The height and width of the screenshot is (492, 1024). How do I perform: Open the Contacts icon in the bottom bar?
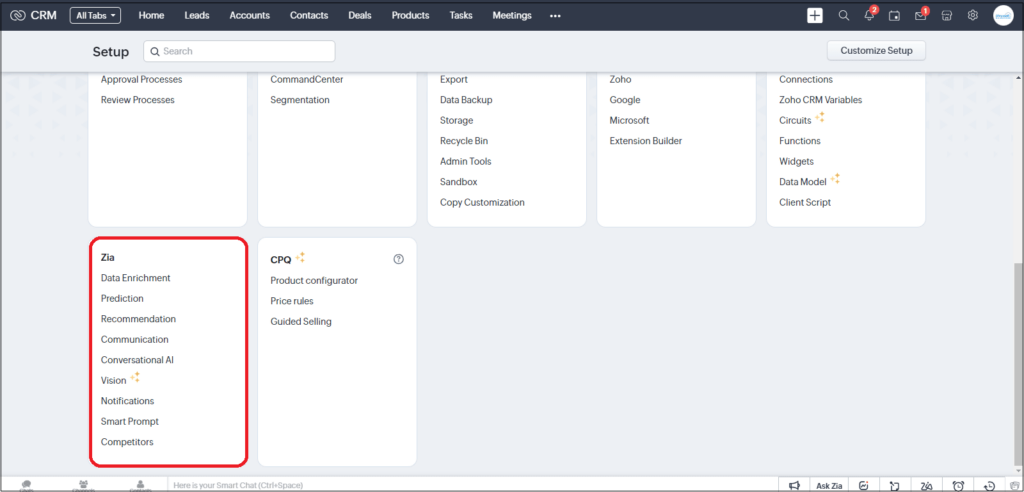click(x=139, y=485)
